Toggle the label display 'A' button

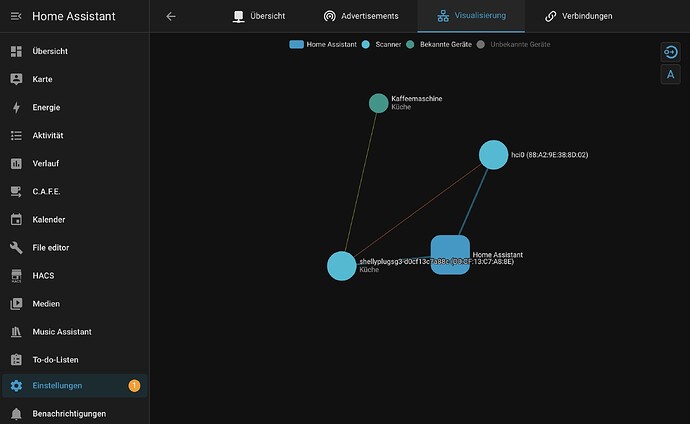[x=671, y=74]
